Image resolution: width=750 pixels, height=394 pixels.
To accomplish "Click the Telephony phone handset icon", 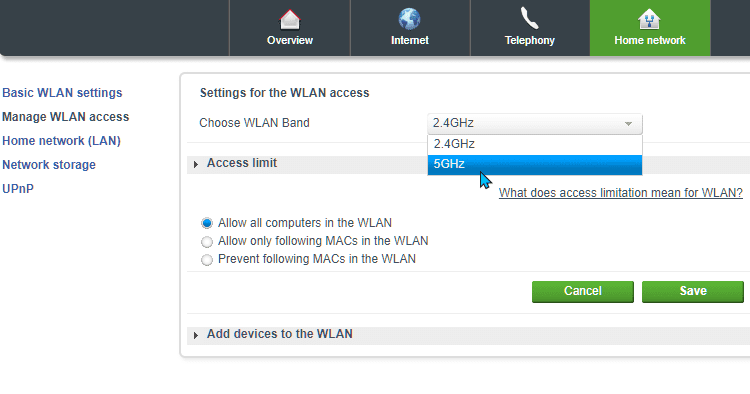I will pos(529,19).
